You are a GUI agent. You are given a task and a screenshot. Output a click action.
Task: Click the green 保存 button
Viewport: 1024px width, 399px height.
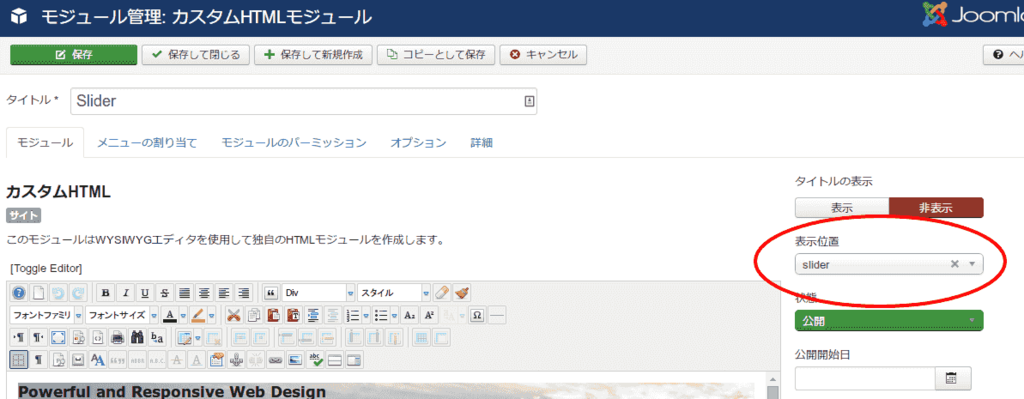74,55
